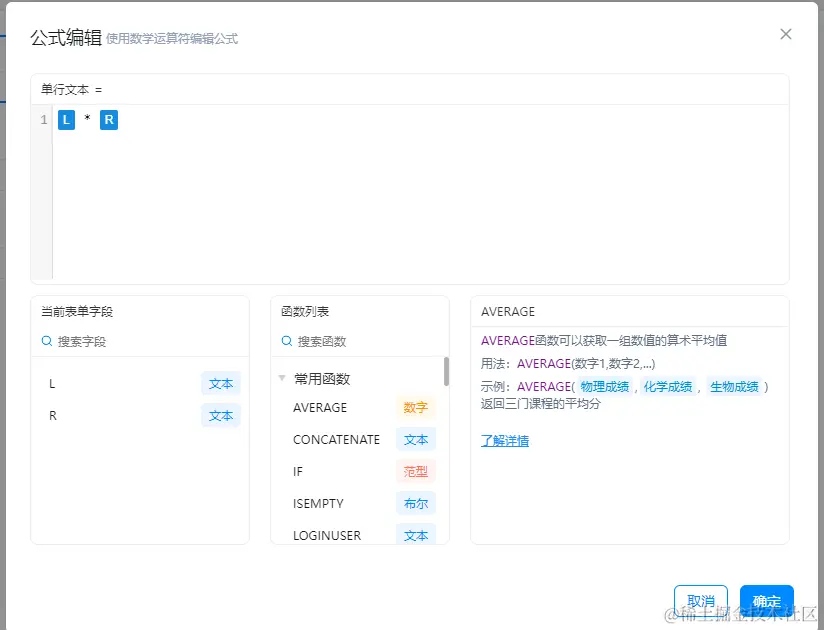Click the 取消 cancel button
This screenshot has width=824, height=630.
coord(701,601)
